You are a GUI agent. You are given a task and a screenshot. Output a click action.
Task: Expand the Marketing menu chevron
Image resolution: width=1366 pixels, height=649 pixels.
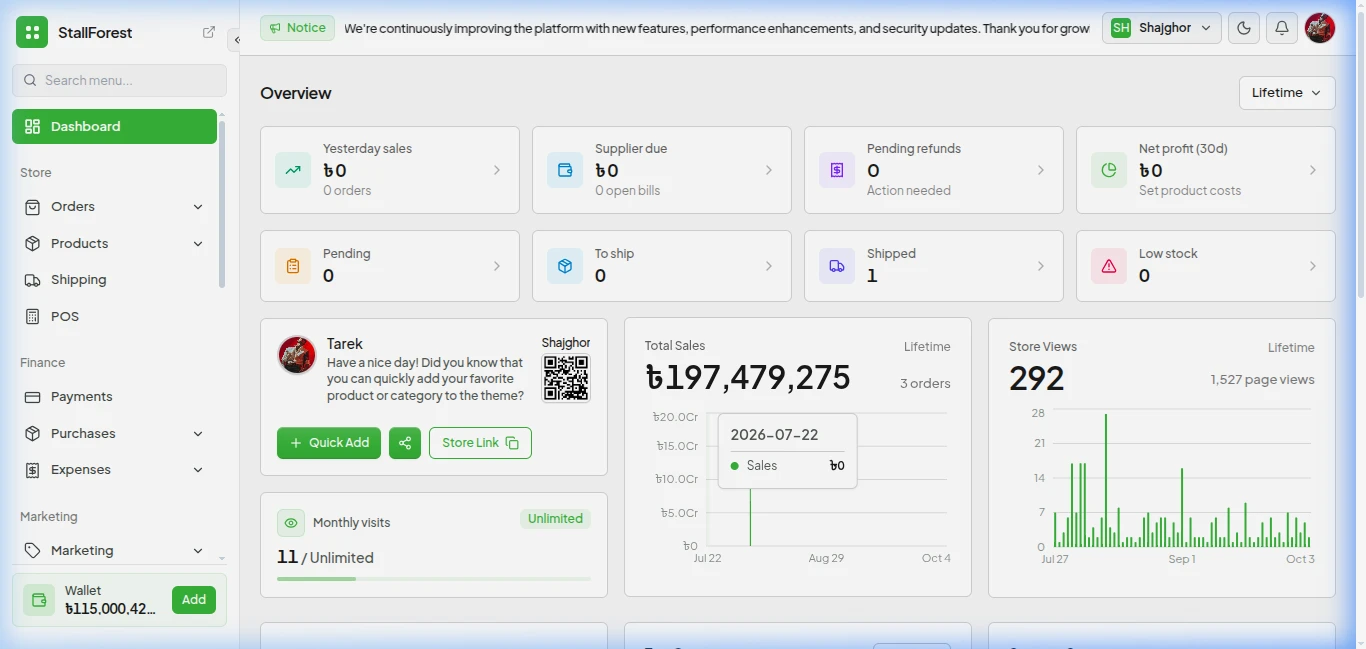198,551
